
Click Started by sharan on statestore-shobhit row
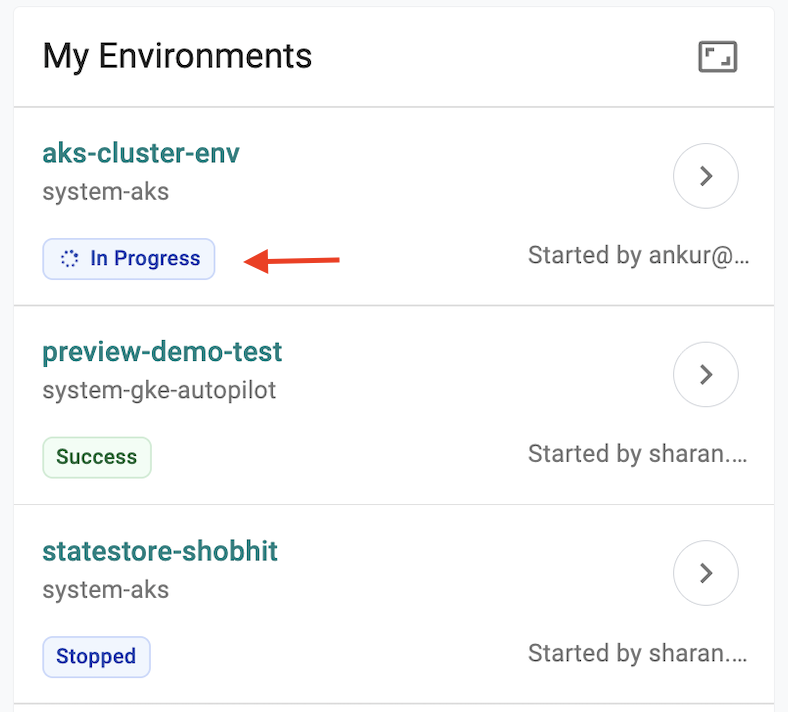coord(637,654)
